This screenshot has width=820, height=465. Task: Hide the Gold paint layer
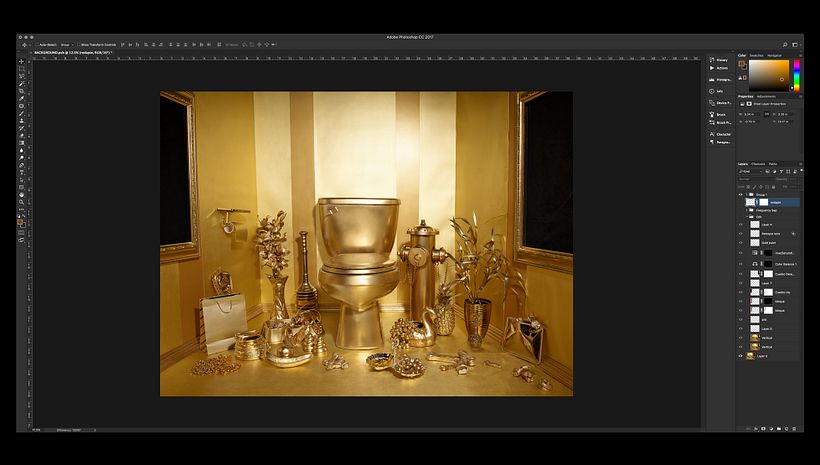click(741, 243)
